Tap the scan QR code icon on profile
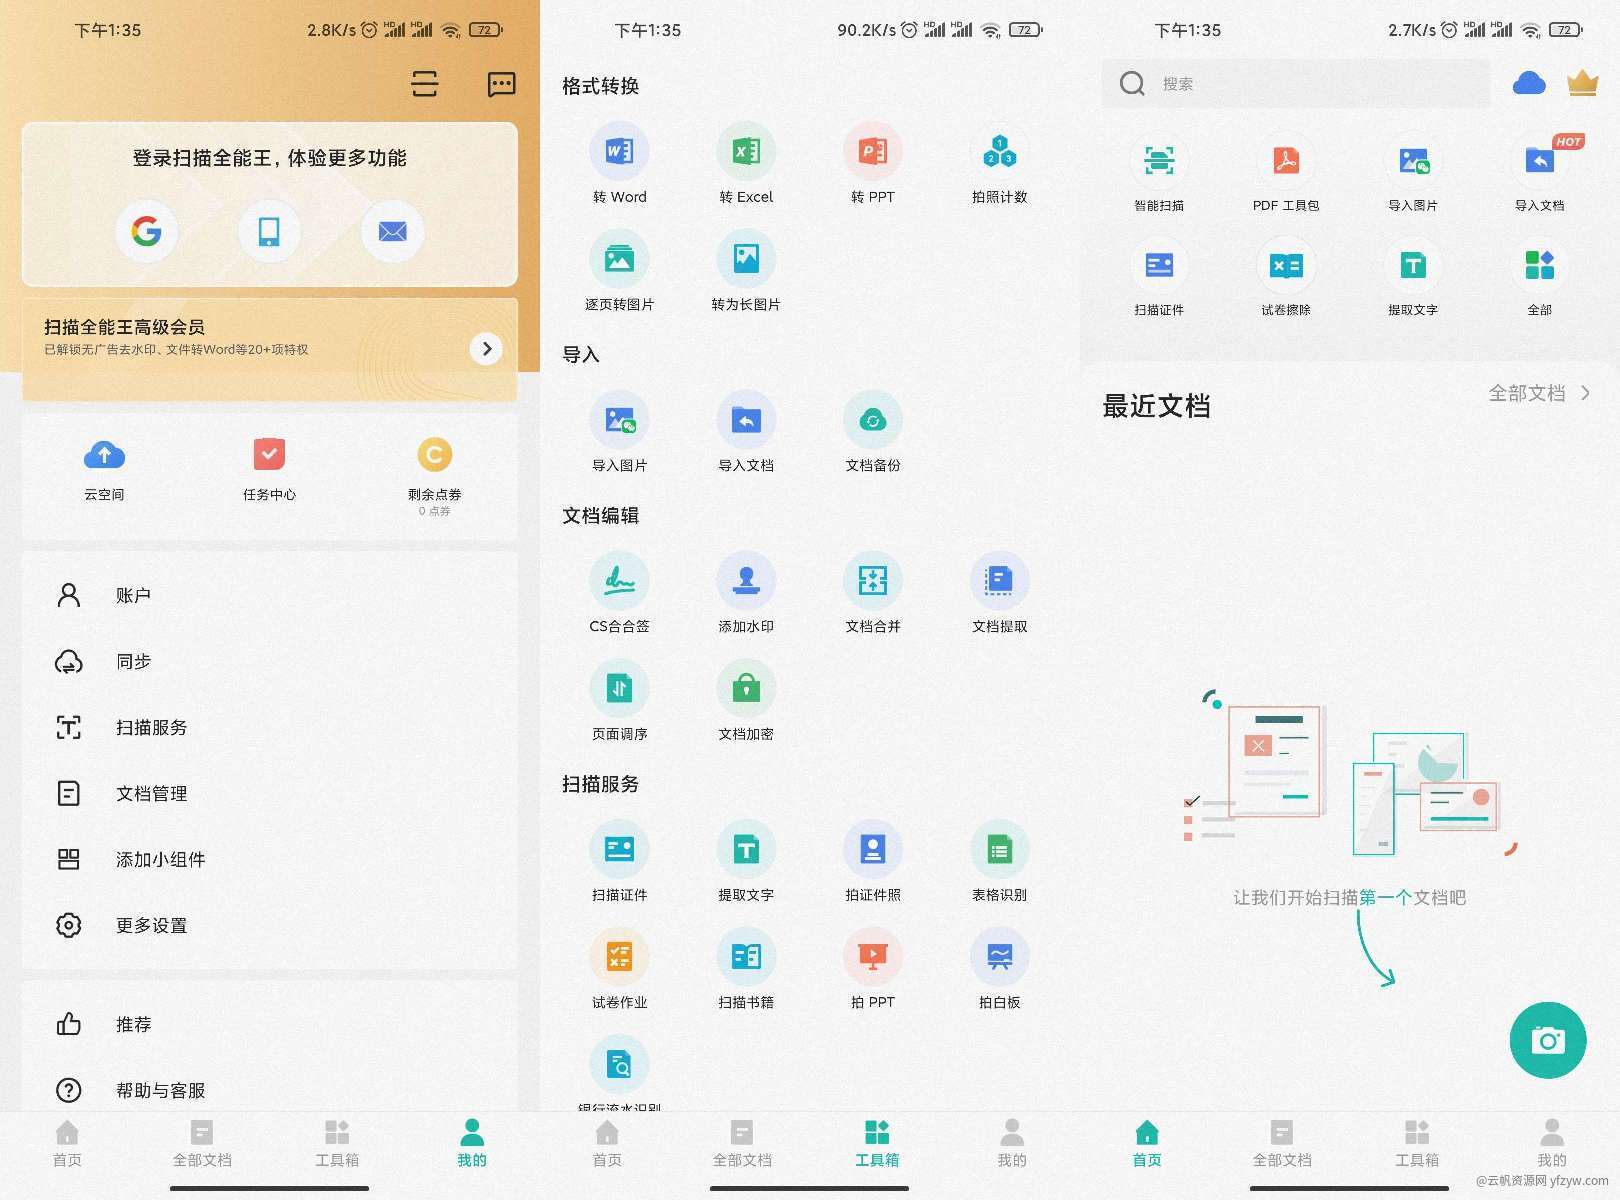Image resolution: width=1620 pixels, height=1200 pixels. pos(425,84)
